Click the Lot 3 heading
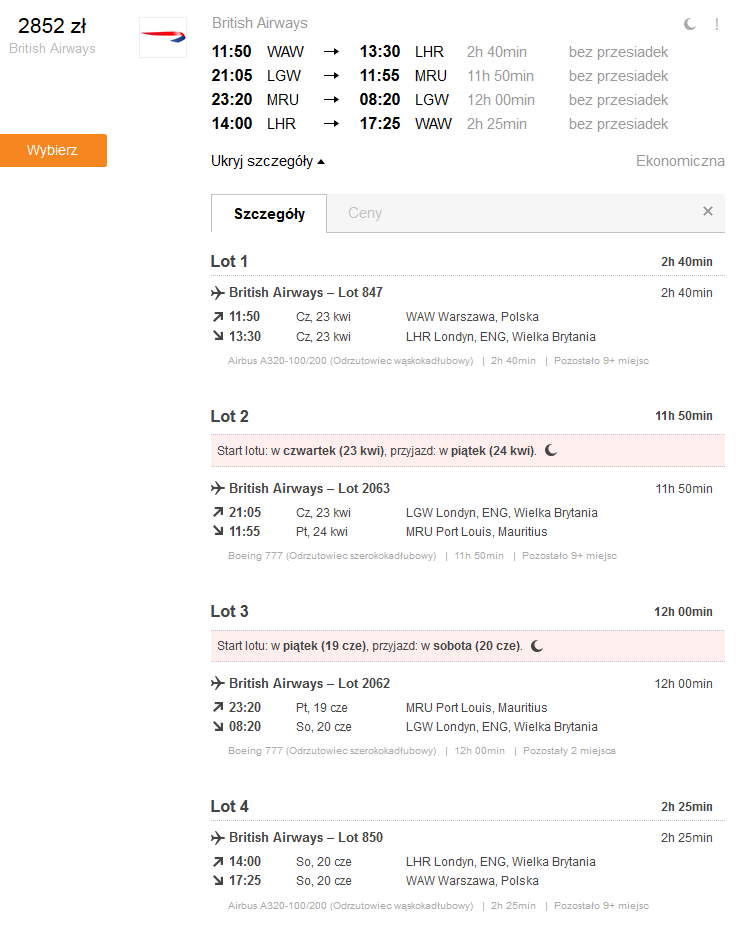The width and height of the screenshot is (742, 934). coord(229,612)
